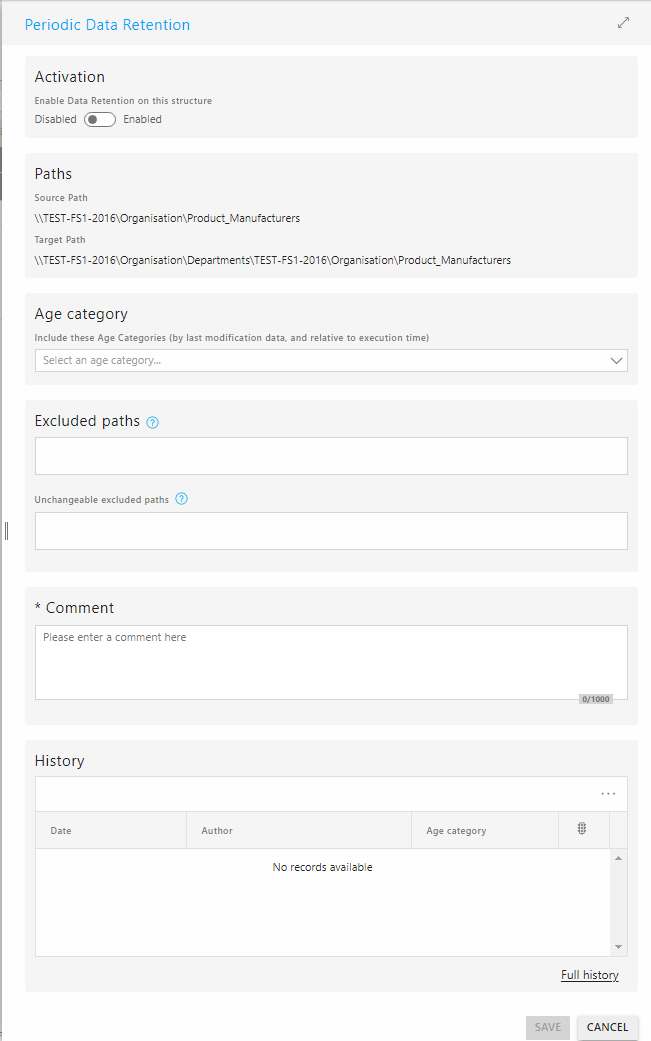The width and height of the screenshot is (651, 1041).
Task: Focus the Comment text area
Action: coord(331,663)
